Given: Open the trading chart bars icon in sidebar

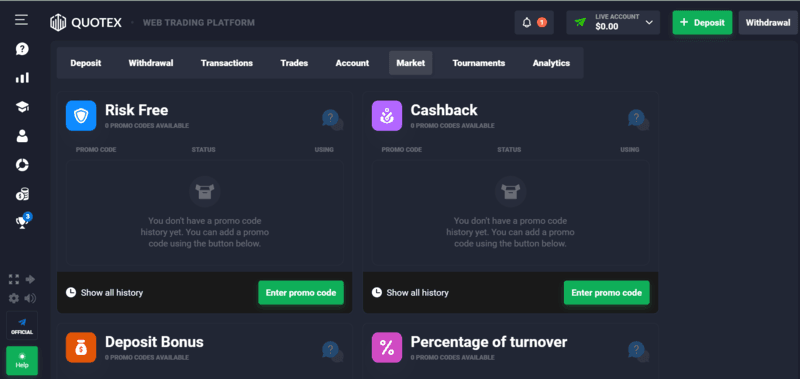Looking at the screenshot, I should pyautogui.click(x=22, y=78).
